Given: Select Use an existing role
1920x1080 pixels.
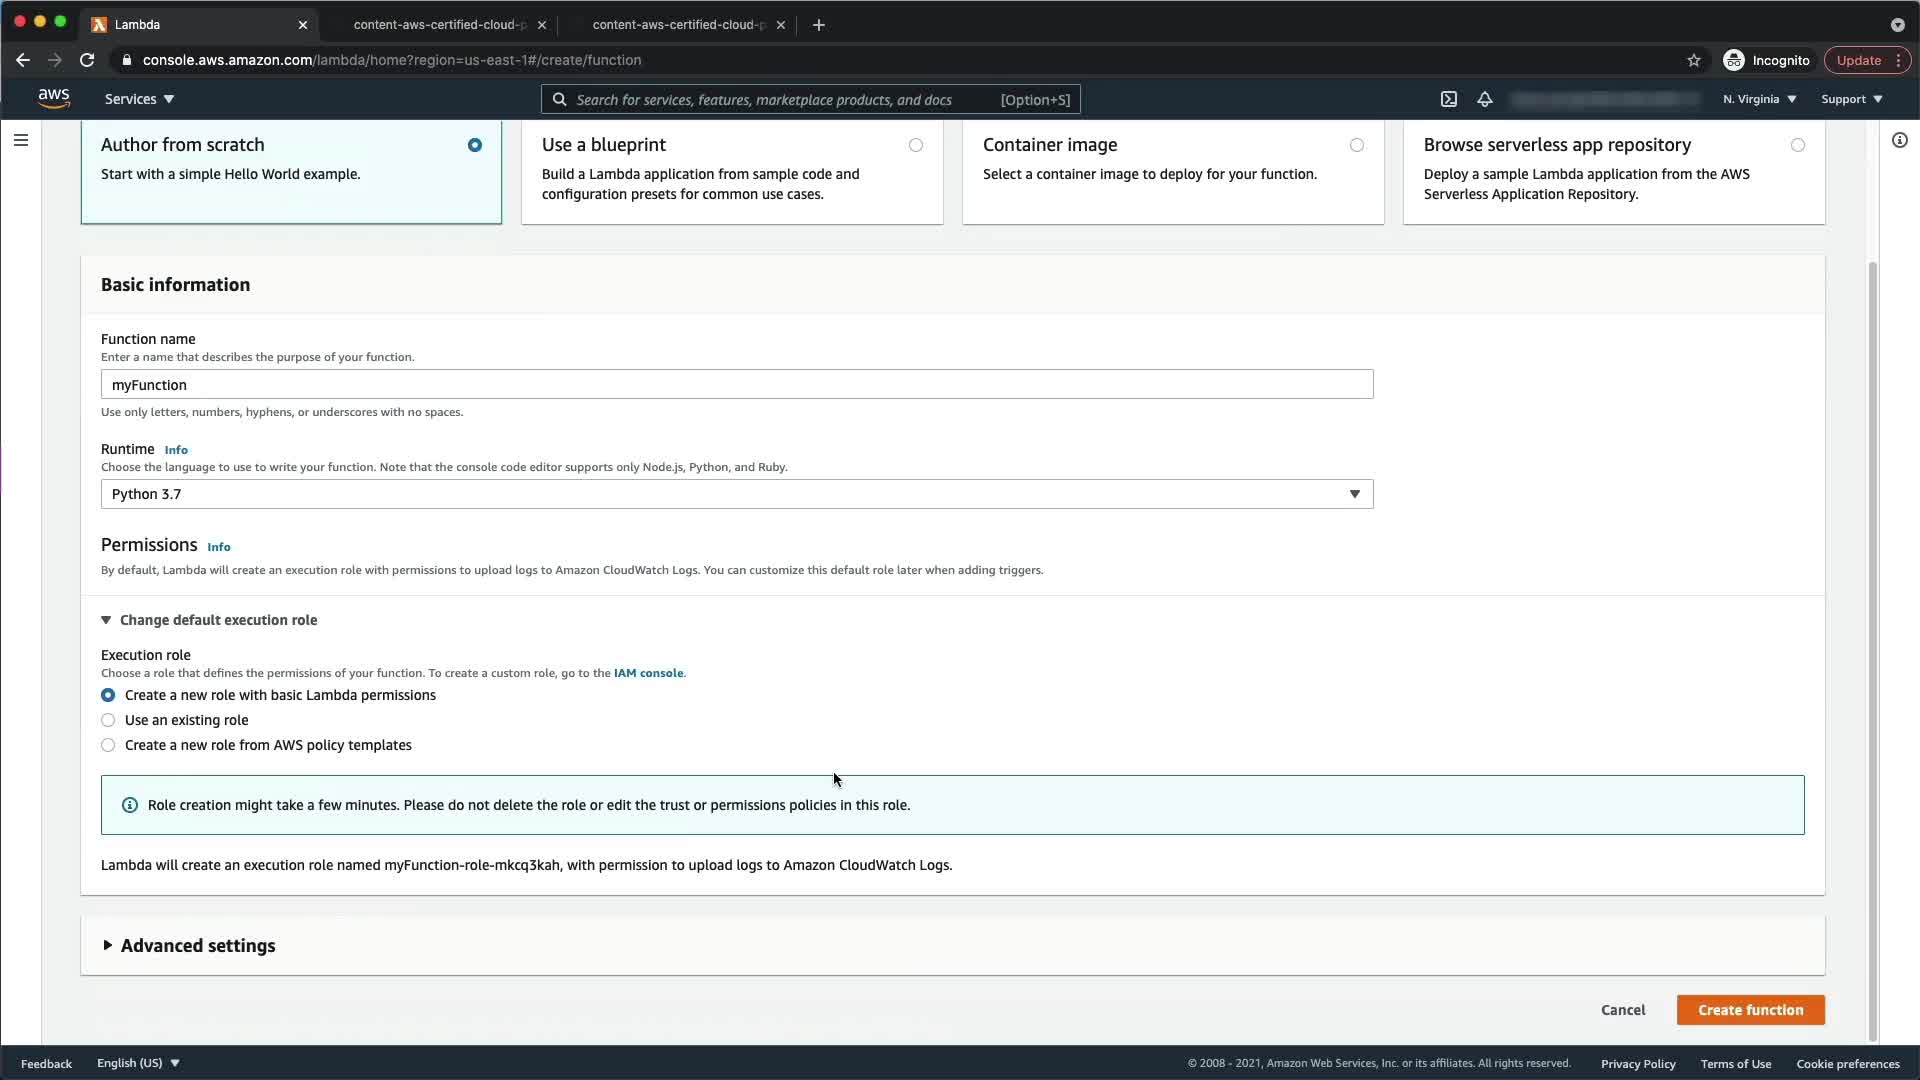Looking at the screenshot, I should [x=108, y=720].
